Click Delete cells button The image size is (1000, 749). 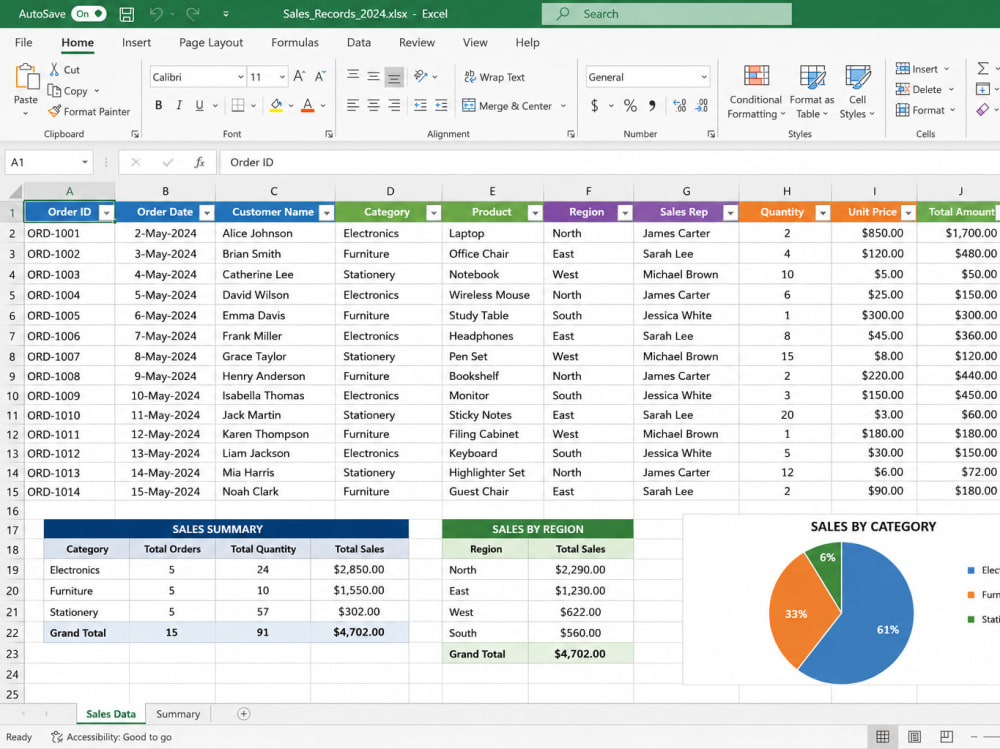click(924, 89)
